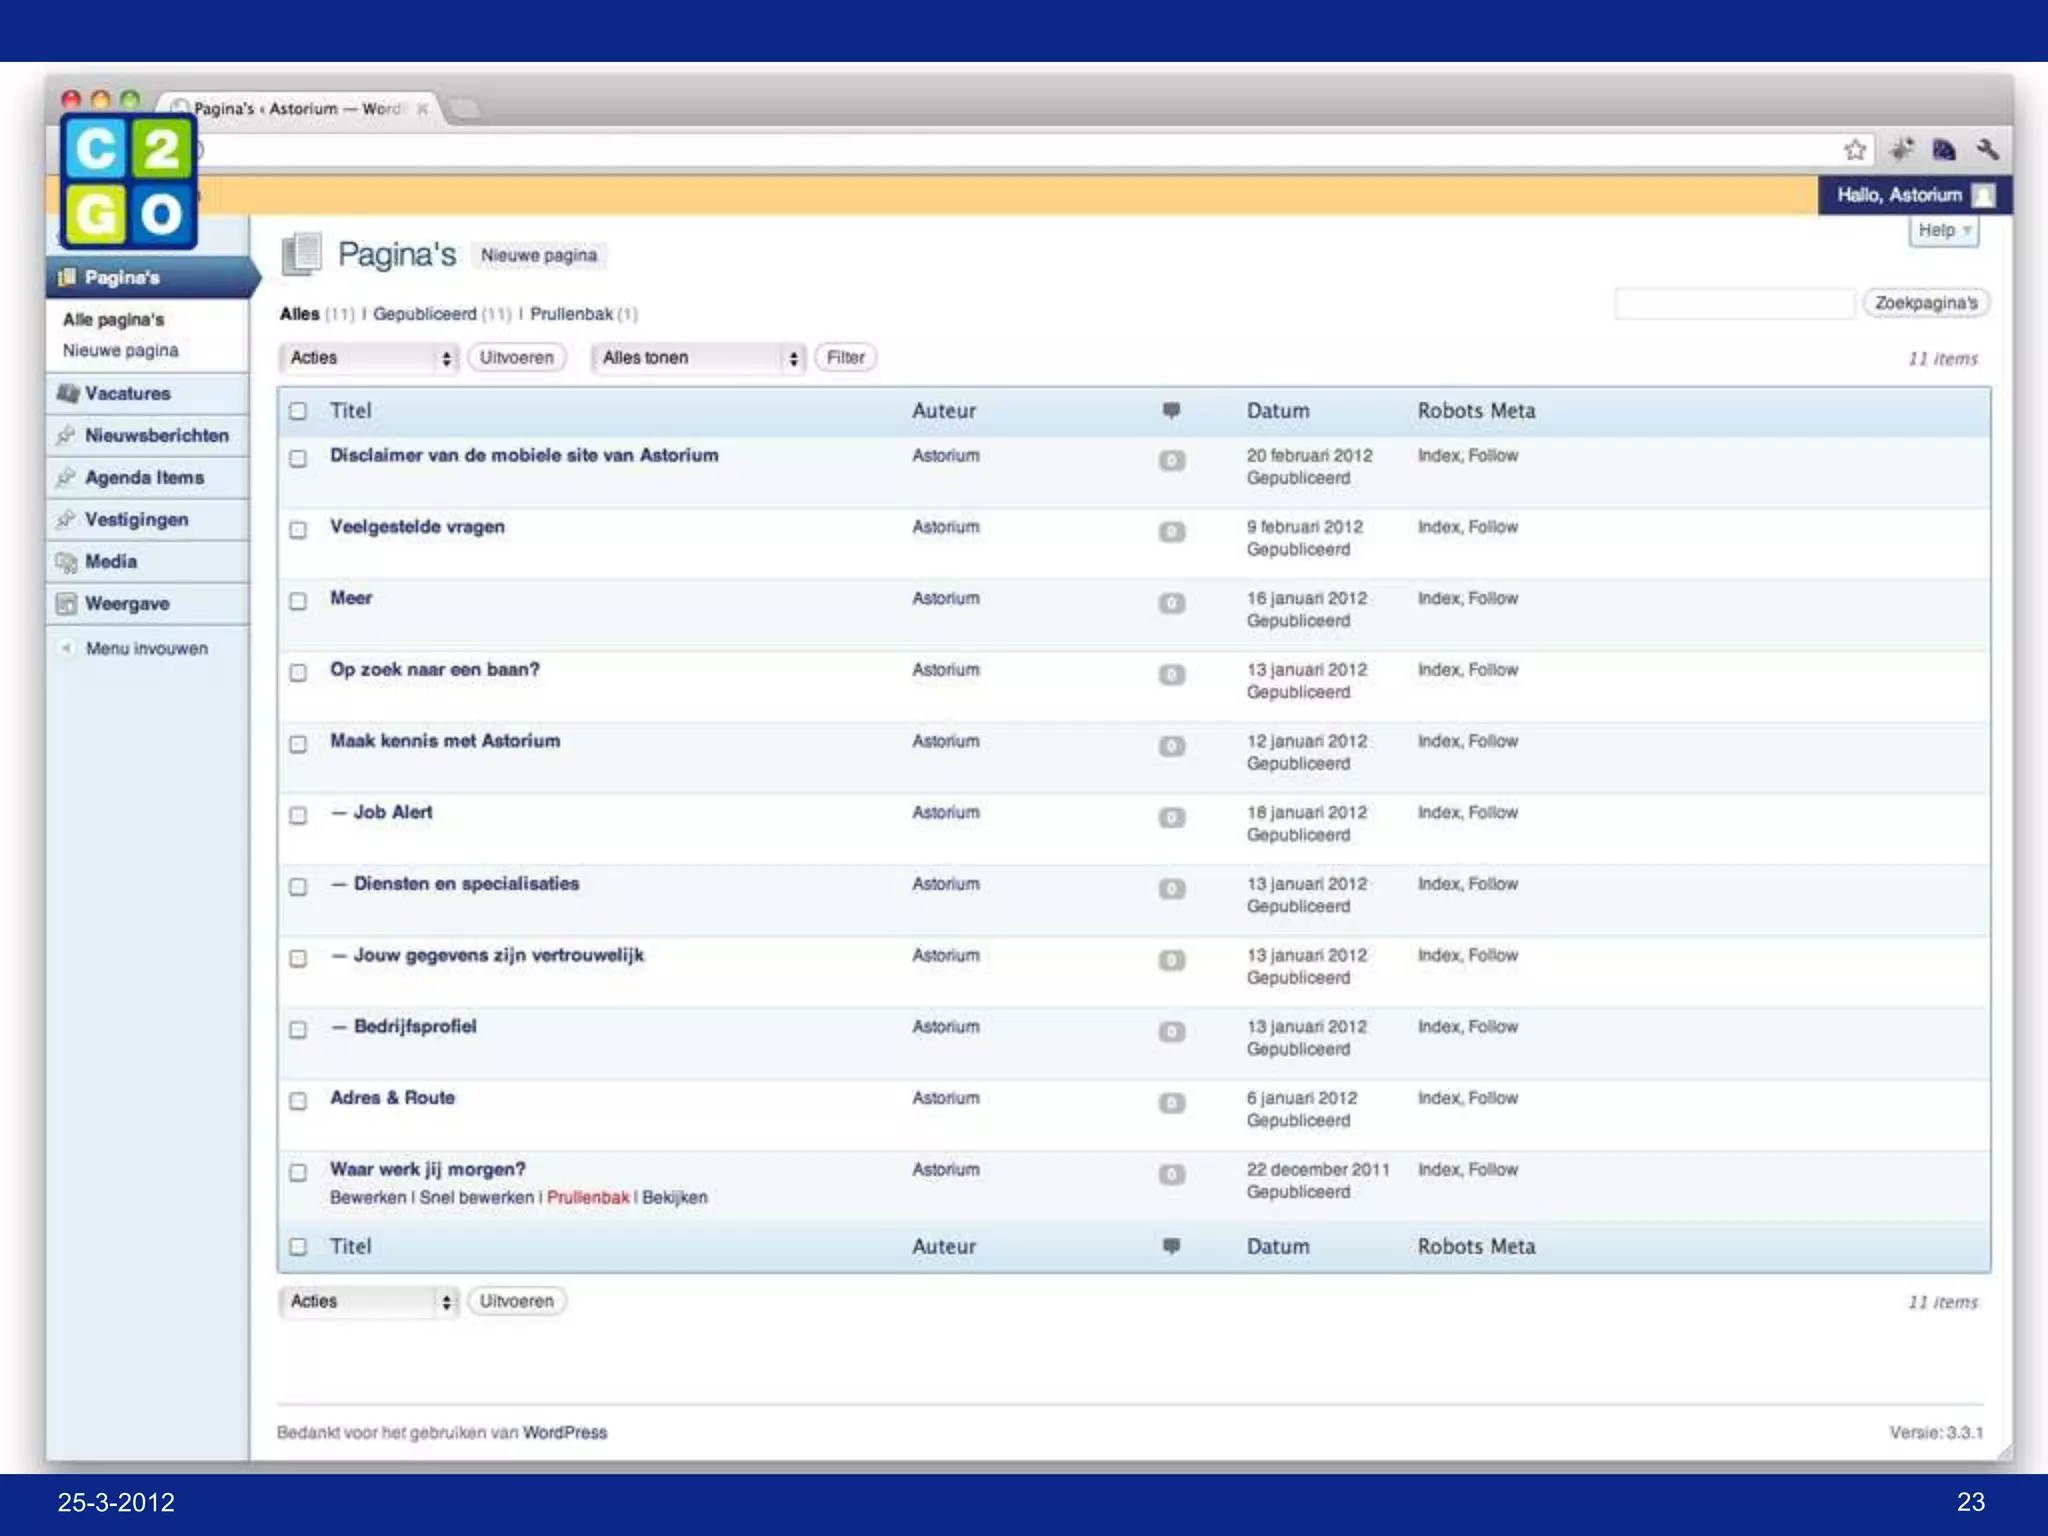Click comment count bubble for Veelgestelde vragen
2048x1536 pixels.
(1171, 532)
